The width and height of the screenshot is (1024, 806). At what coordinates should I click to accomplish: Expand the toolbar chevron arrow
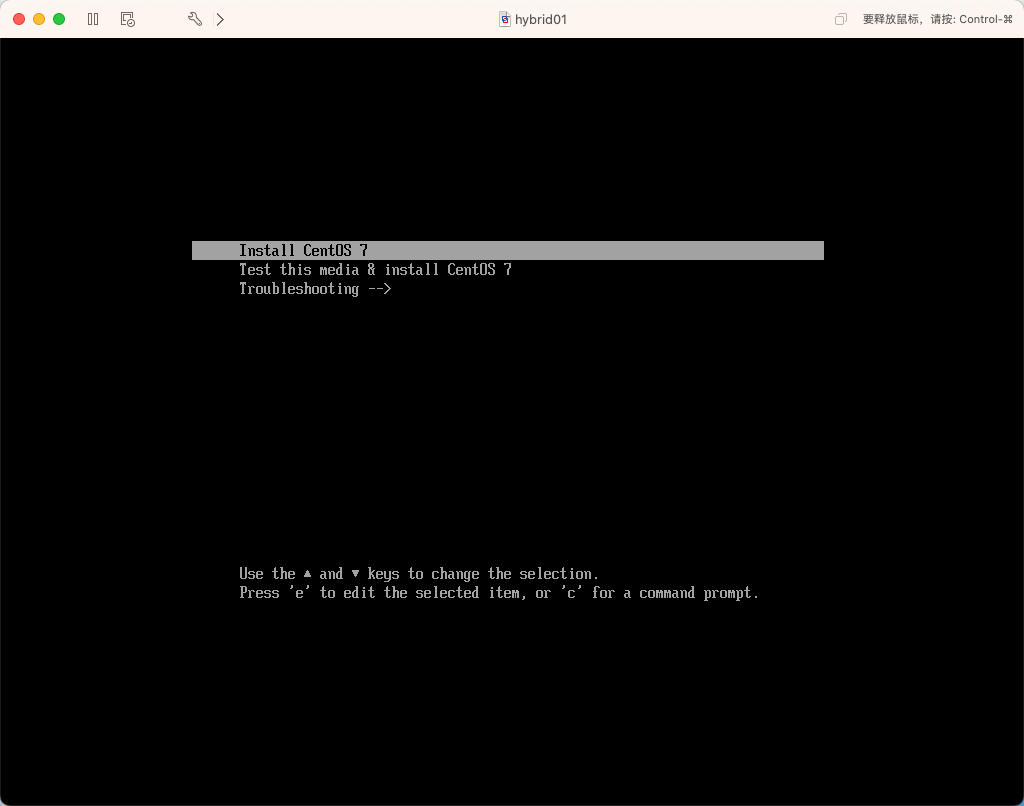coord(220,19)
